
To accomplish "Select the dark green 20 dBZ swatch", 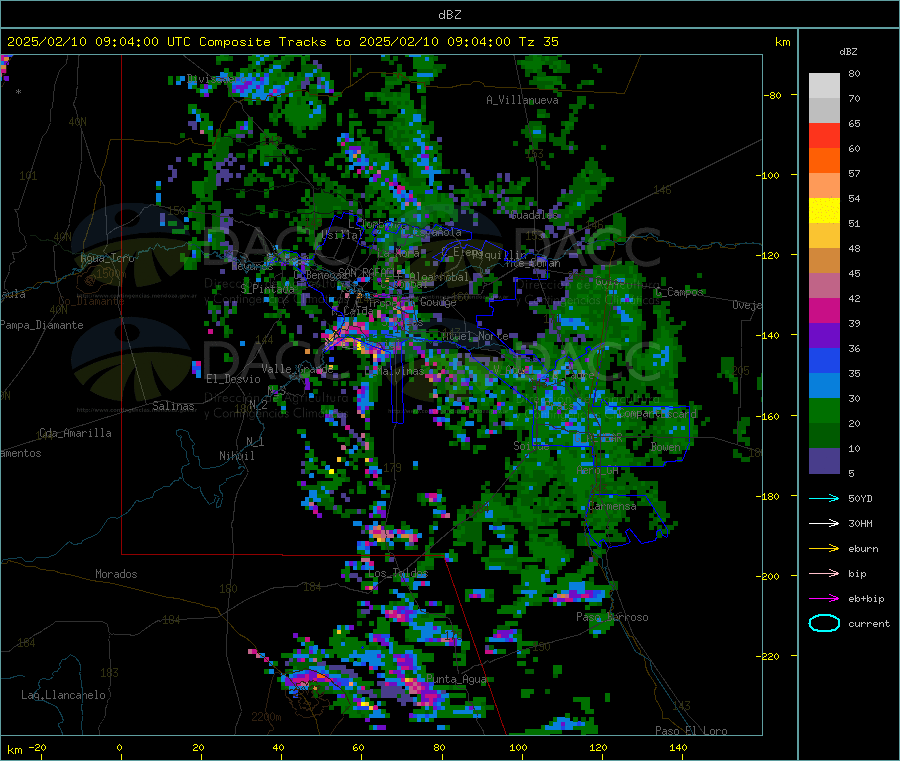I will click(824, 436).
